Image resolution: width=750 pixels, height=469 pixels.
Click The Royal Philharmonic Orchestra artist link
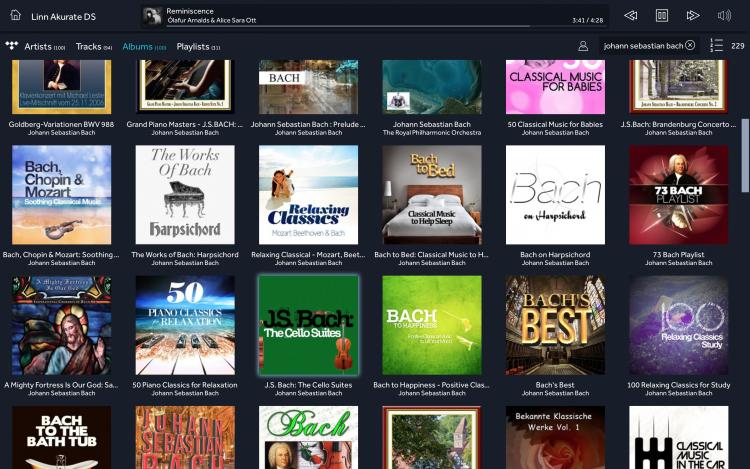(432, 133)
